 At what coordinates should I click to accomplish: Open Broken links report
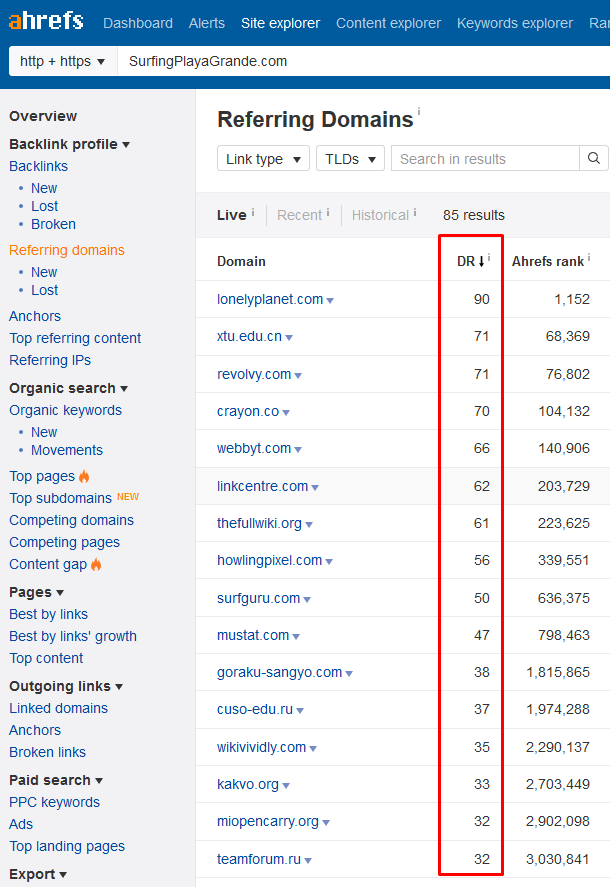48,752
